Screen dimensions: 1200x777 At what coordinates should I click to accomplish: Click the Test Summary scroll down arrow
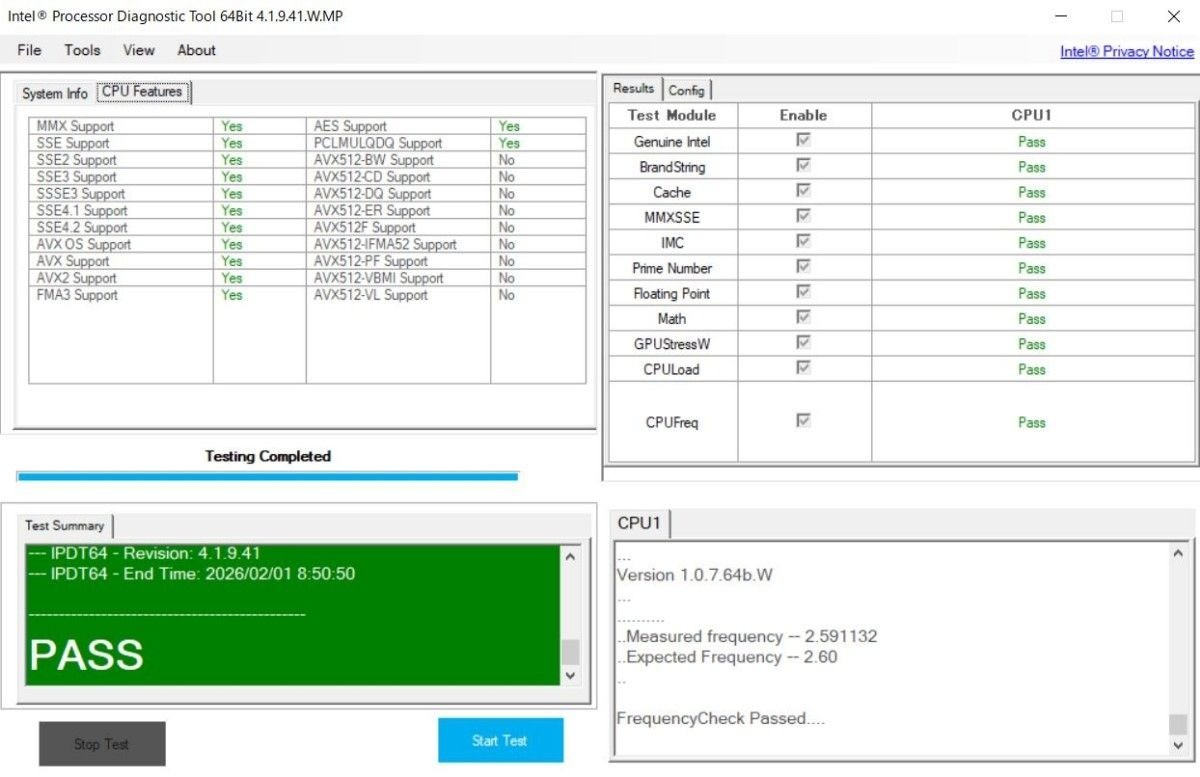[x=570, y=675]
